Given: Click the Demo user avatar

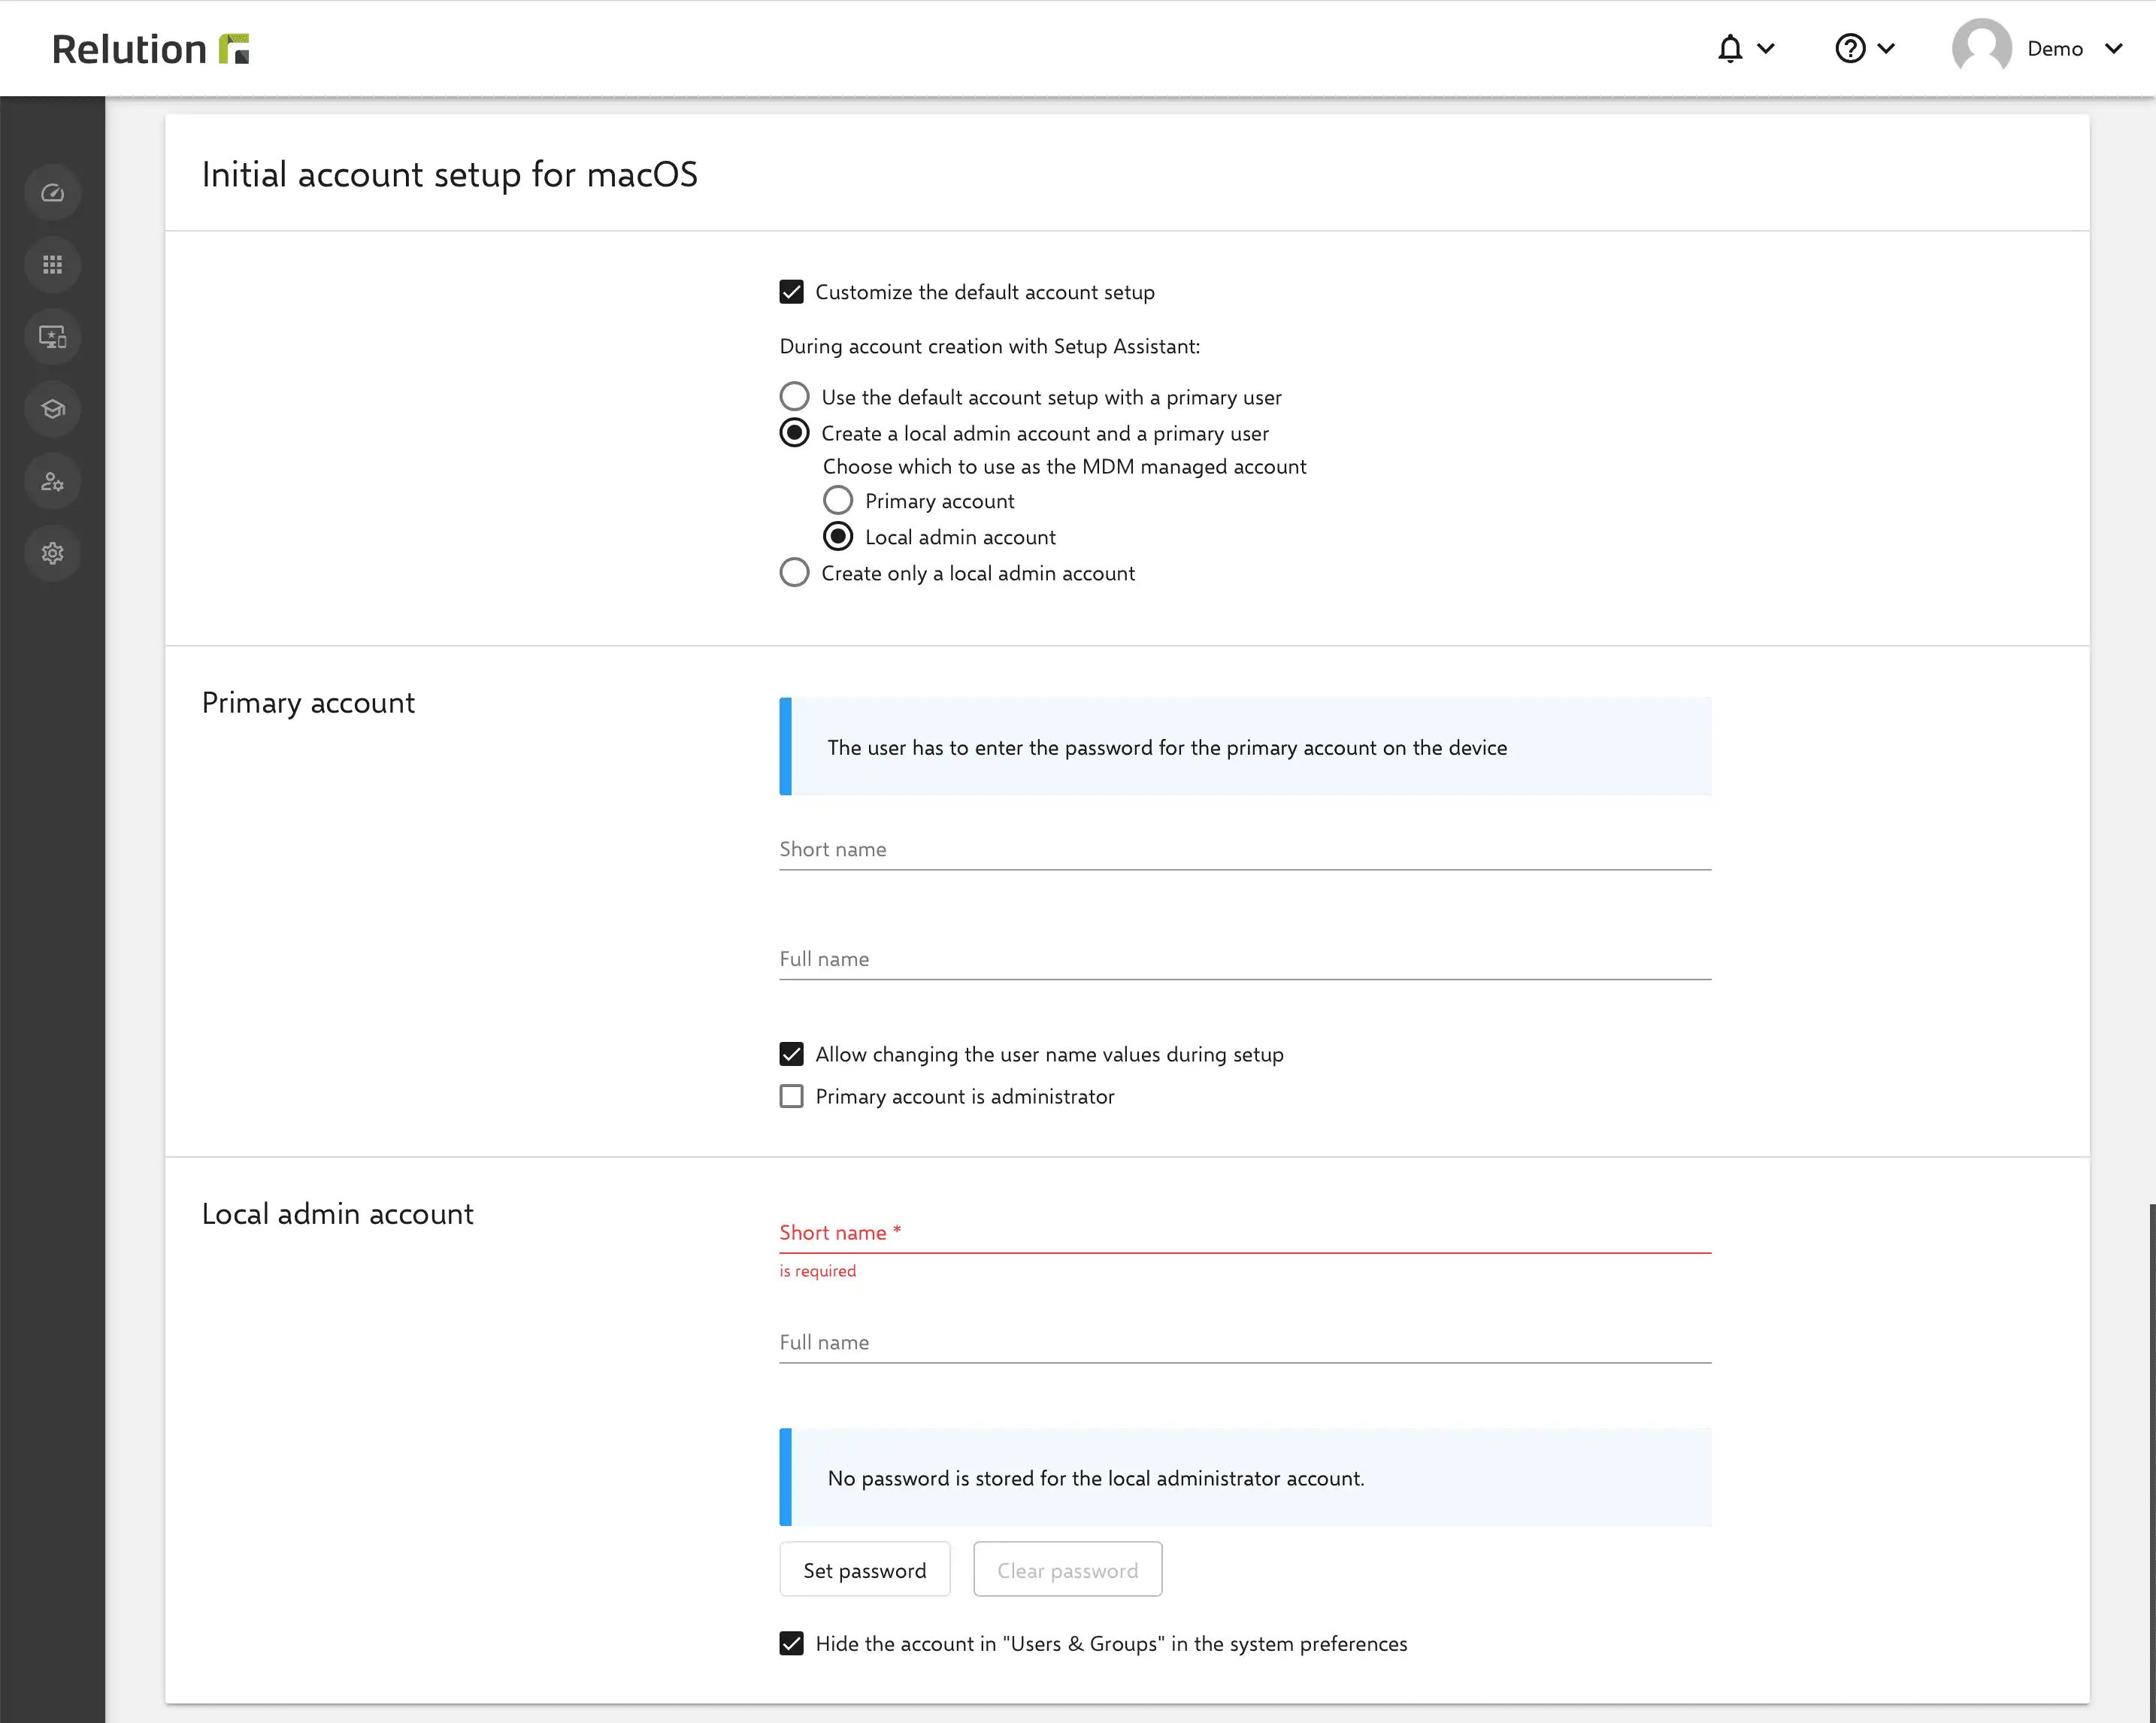Looking at the screenshot, I should (x=1981, y=47).
